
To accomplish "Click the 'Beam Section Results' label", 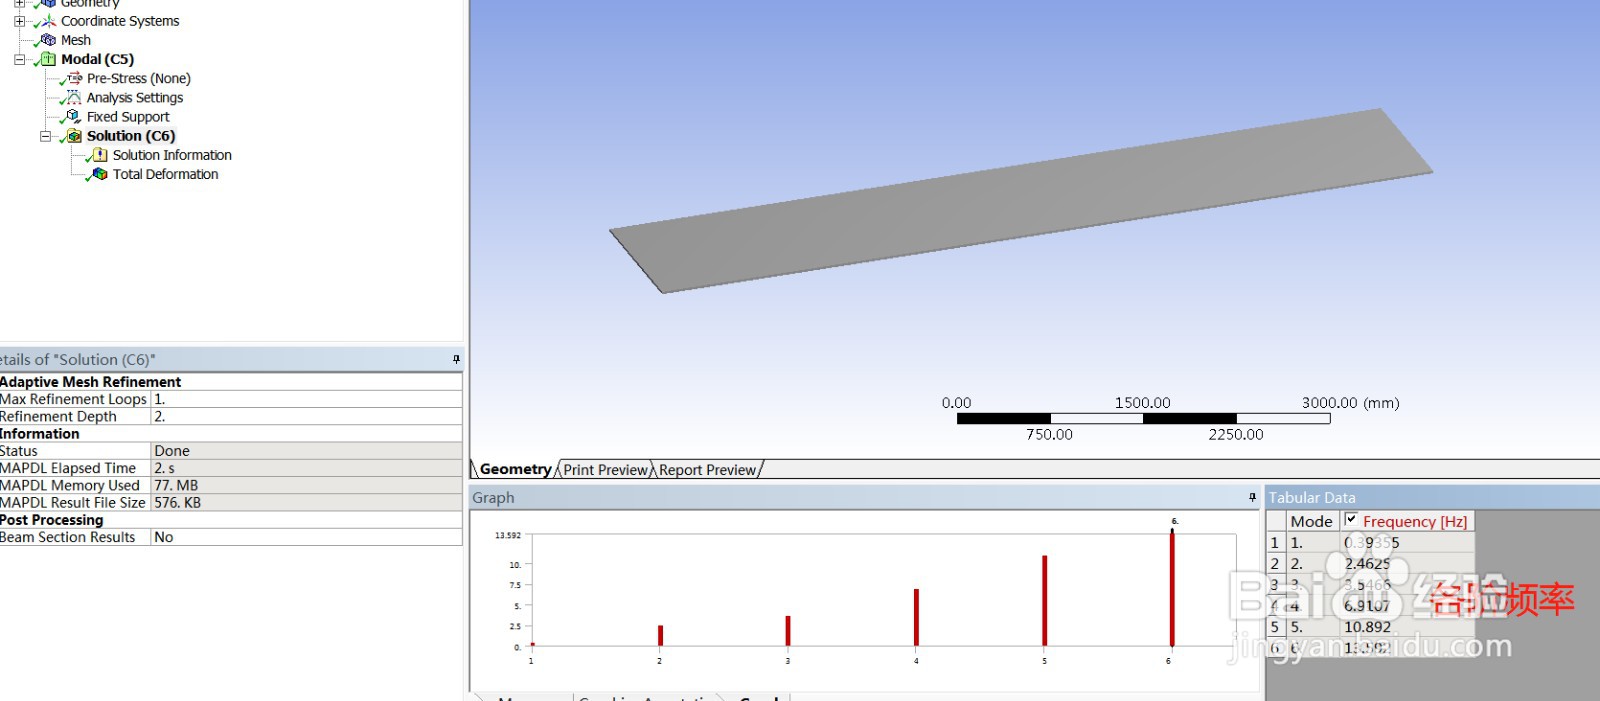I will [67, 537].
